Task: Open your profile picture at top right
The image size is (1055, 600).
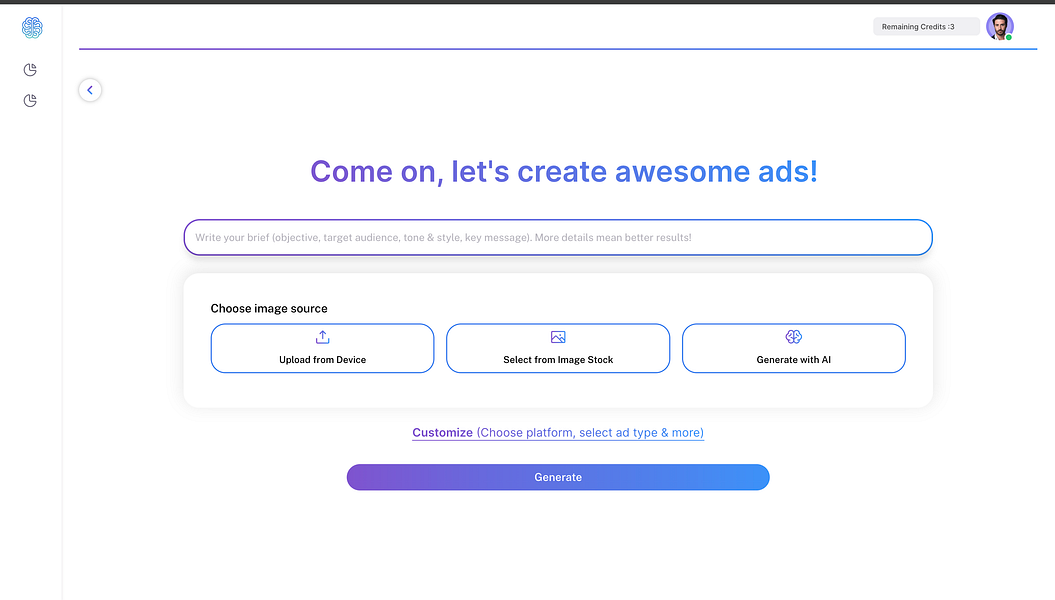Action: point(1000,26)
